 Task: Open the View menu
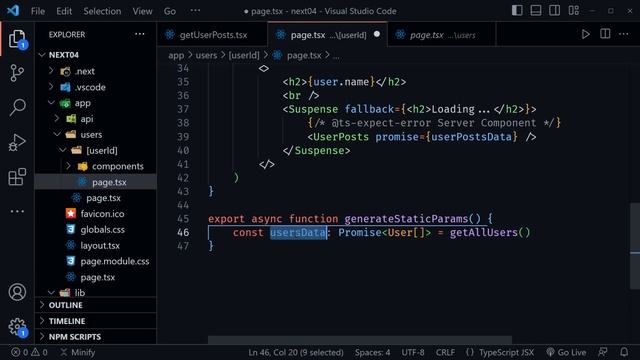[142, 11]
